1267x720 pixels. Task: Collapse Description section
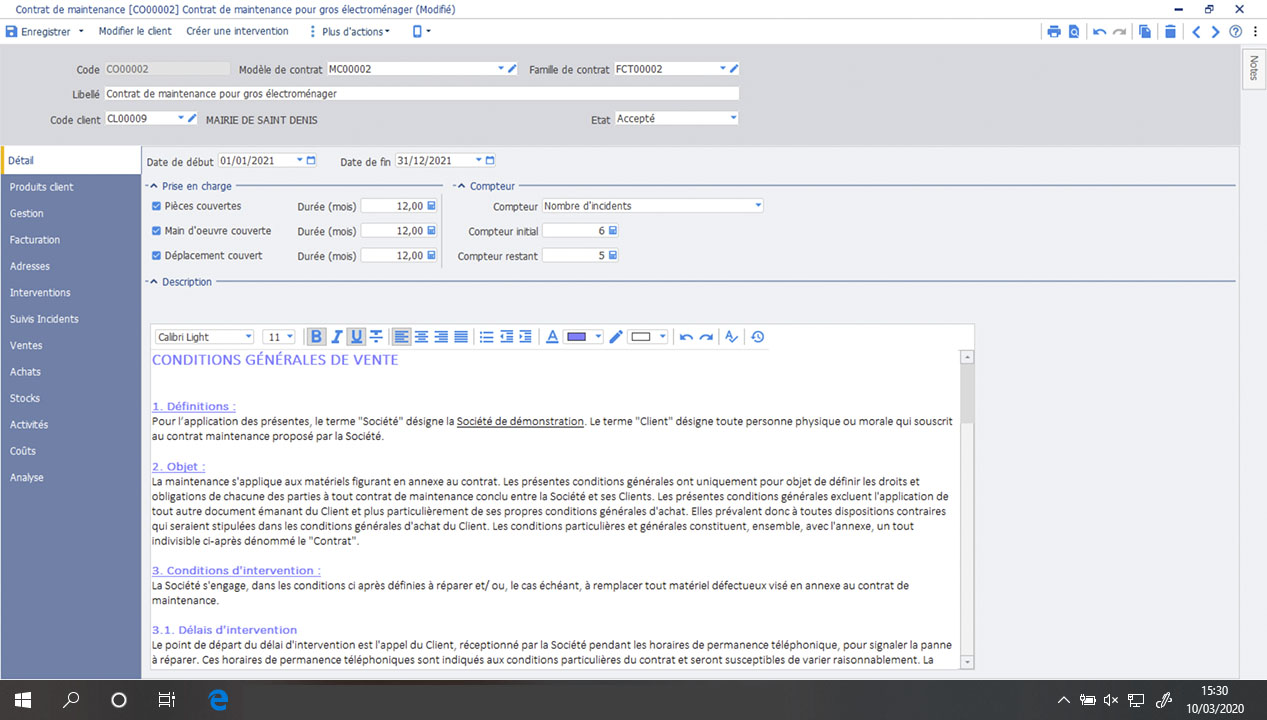click(153, 282)
